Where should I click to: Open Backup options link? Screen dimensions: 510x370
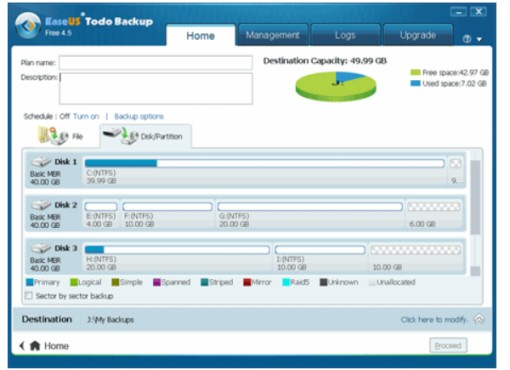(139, 116)
